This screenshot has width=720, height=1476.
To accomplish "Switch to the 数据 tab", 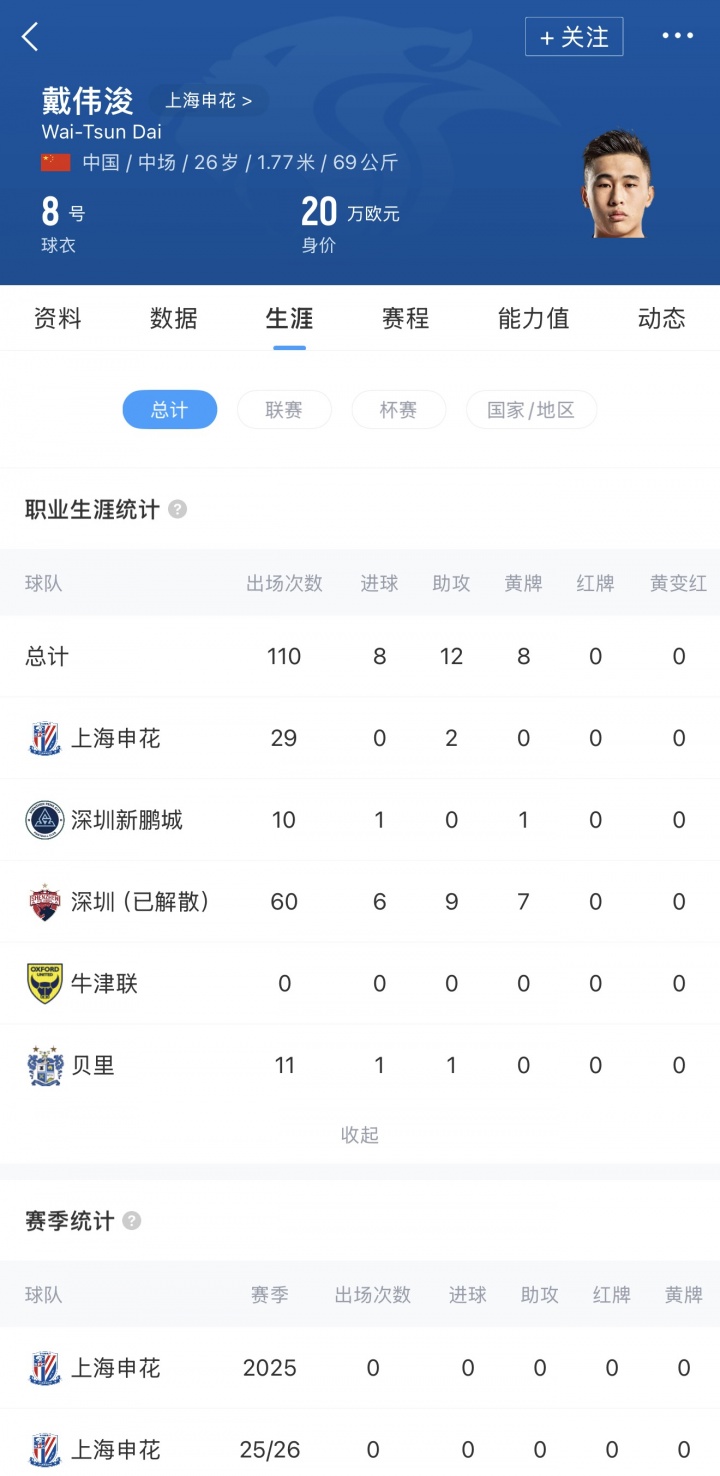I will (174, 318).
